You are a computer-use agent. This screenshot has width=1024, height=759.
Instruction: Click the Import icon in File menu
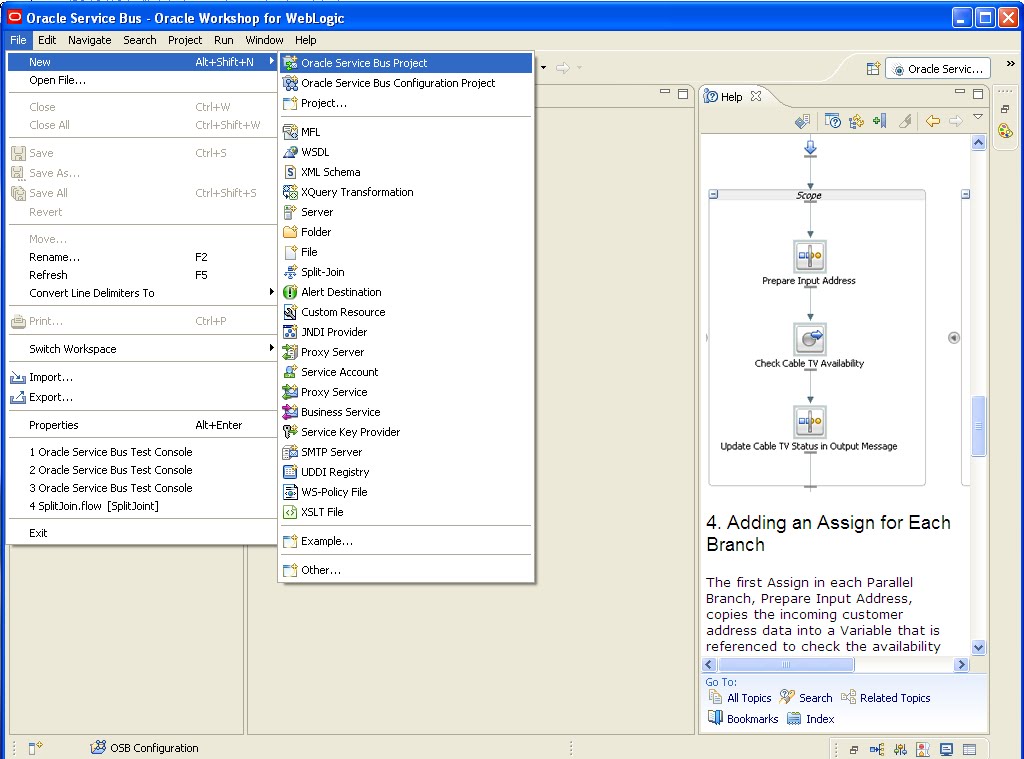[x=18, y=378]
